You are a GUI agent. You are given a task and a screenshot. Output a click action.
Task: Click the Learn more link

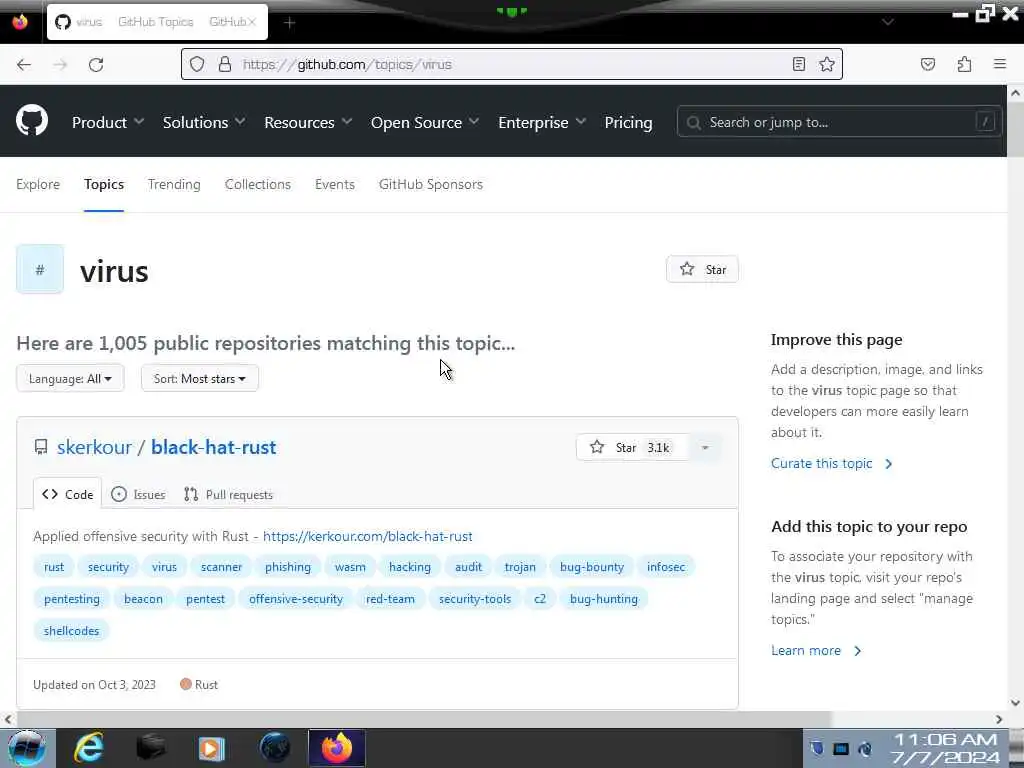coord(816,650)
